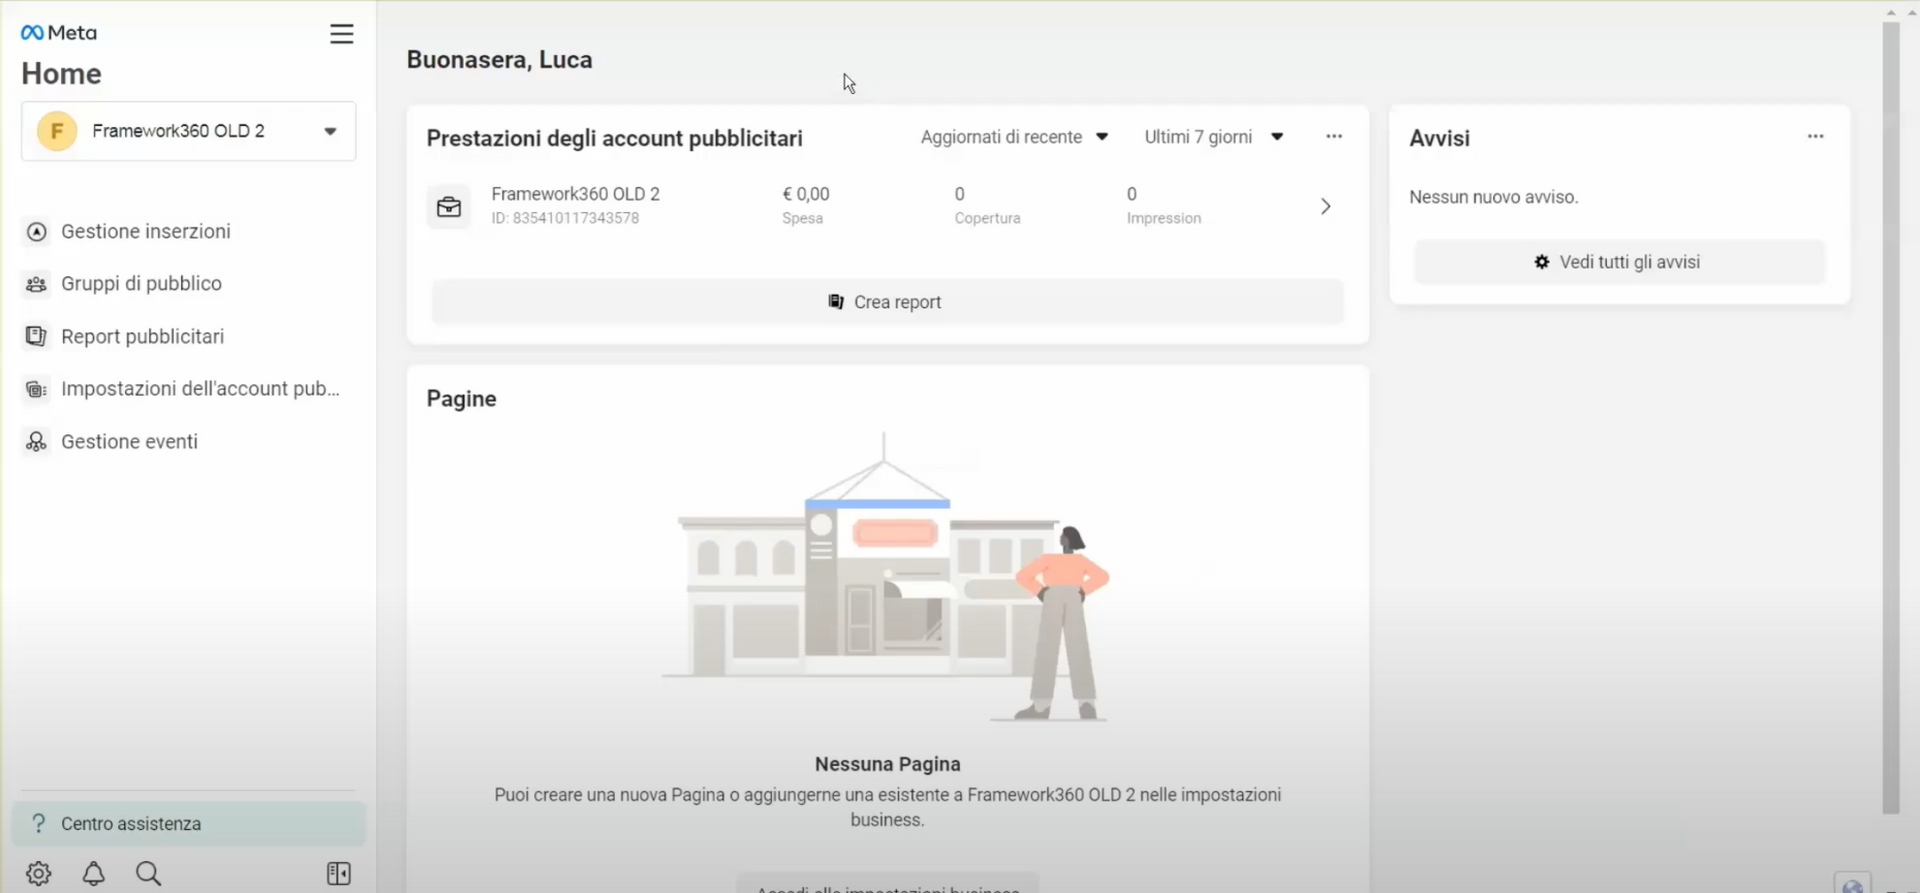The image size is (1920, 893).
Task: Expand the Aggiornati di recente dropdown
Action: point(1014,137)
